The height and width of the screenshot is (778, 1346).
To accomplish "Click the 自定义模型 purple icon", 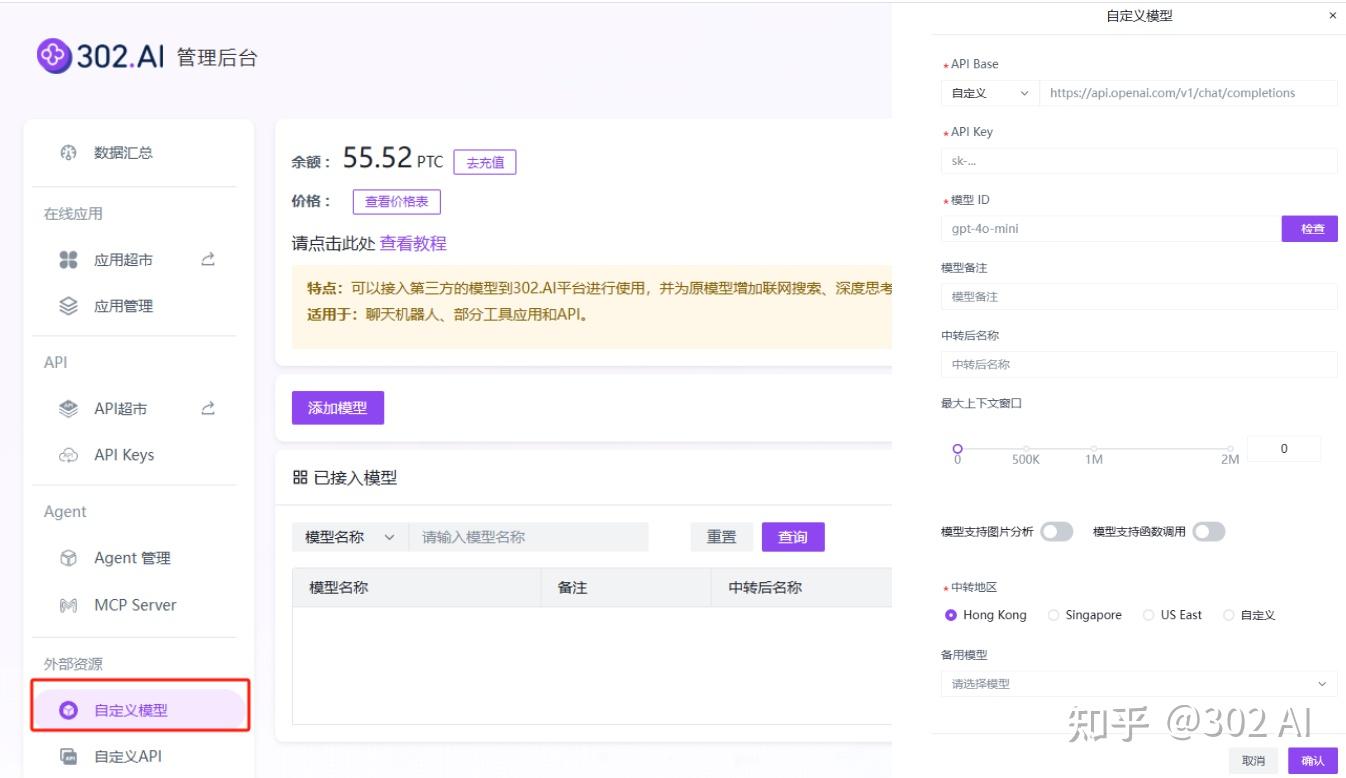I will [x=69, y=711].
